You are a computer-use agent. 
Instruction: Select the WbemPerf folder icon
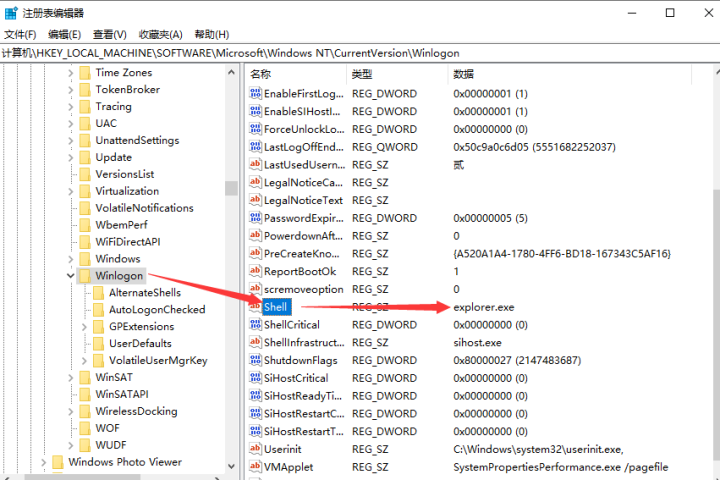(x=85, y=225)
